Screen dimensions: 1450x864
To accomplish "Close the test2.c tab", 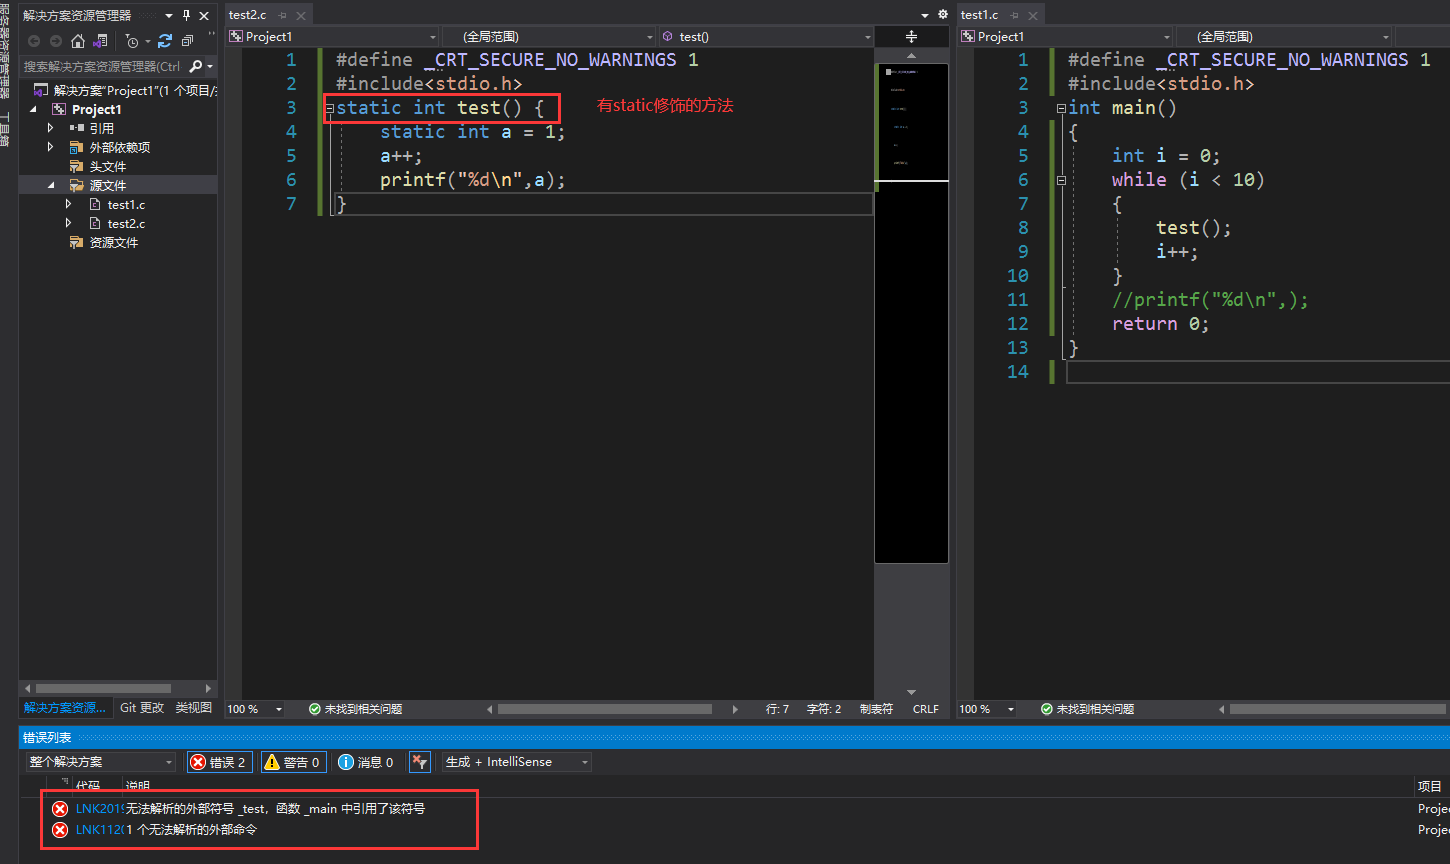I will (x=301, y=16).
